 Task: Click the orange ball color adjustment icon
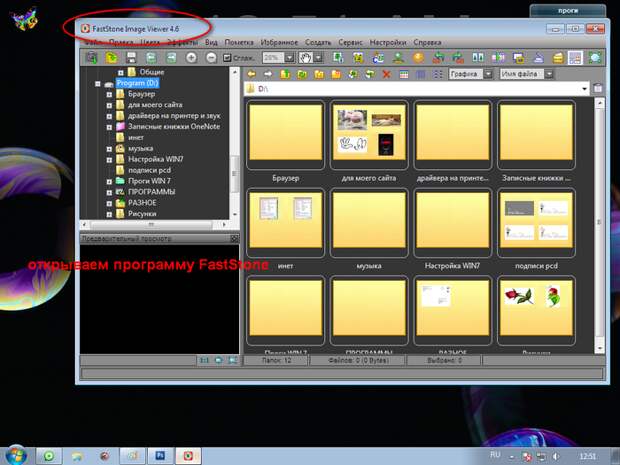click(418, 58)
